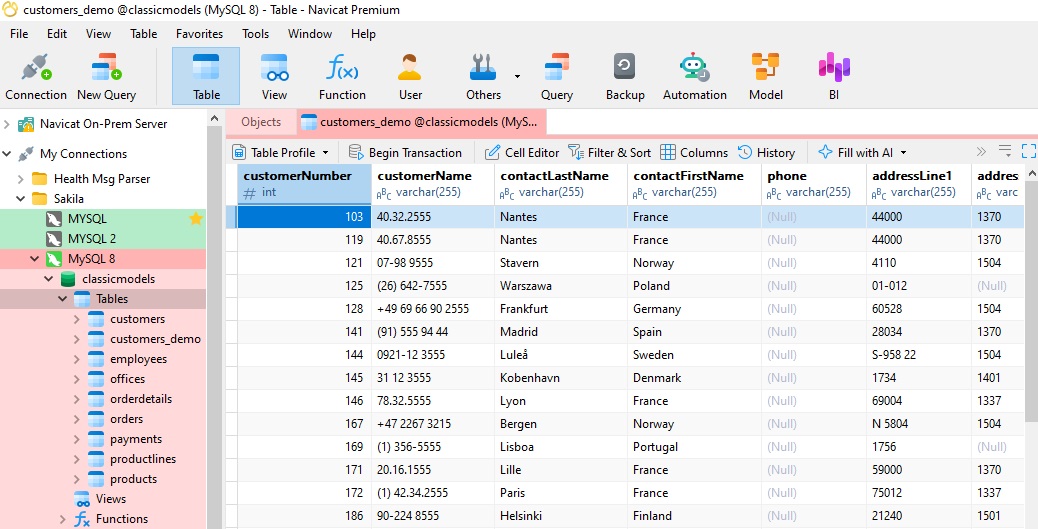This screenshot has height=529, width=1038.
Task: Open the User management icon
Action: [410, 76]
